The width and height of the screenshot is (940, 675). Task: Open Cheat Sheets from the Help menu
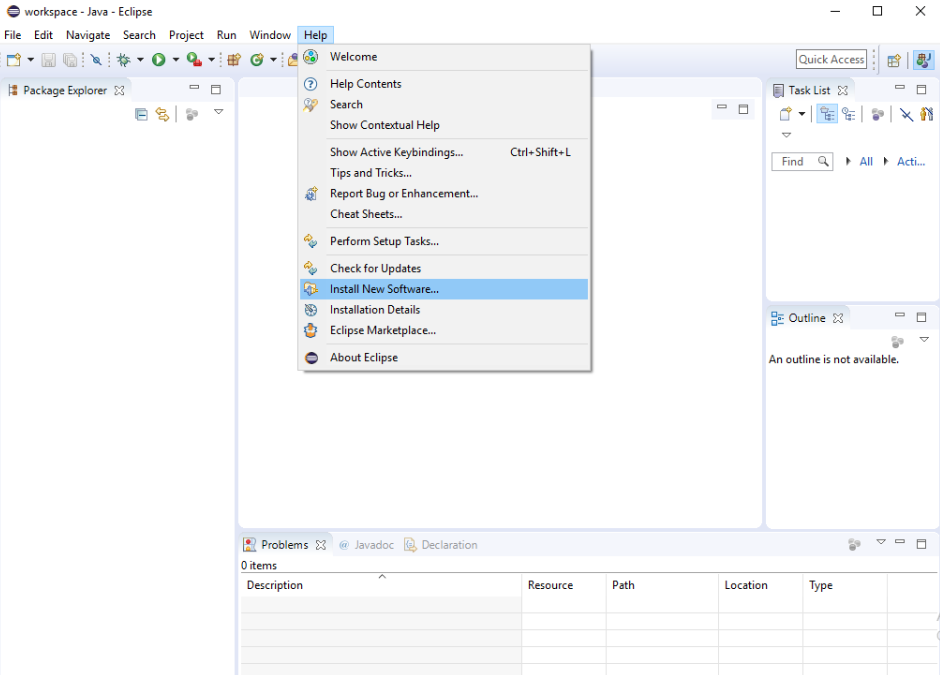(444, 214)
